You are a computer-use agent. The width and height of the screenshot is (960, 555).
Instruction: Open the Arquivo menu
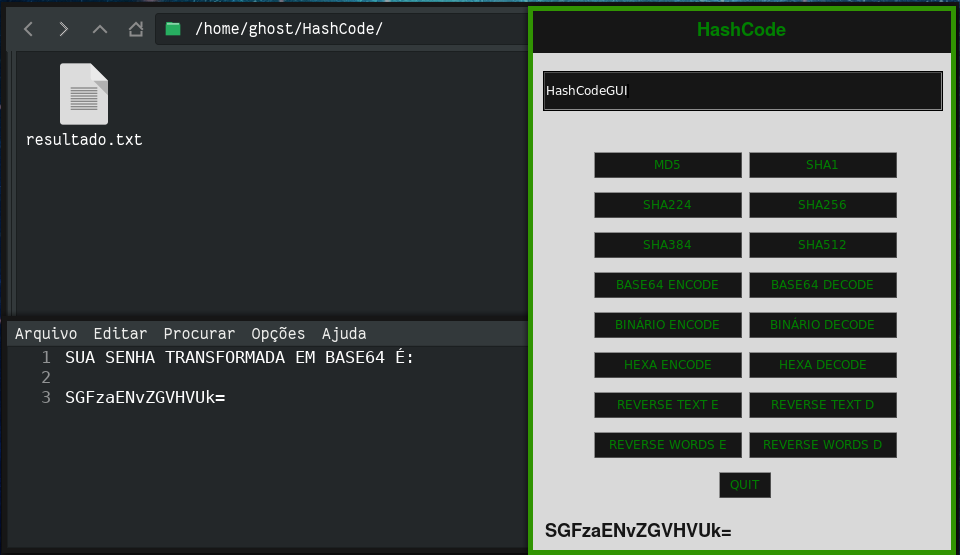46,333
